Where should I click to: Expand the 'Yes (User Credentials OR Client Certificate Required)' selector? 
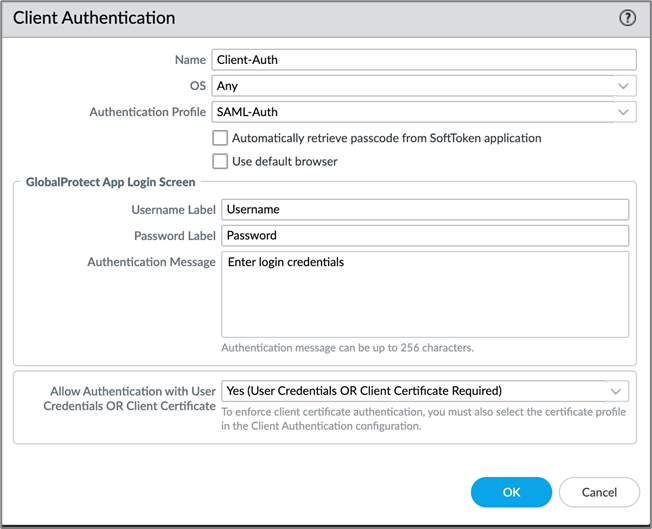[x=410, y=391]
